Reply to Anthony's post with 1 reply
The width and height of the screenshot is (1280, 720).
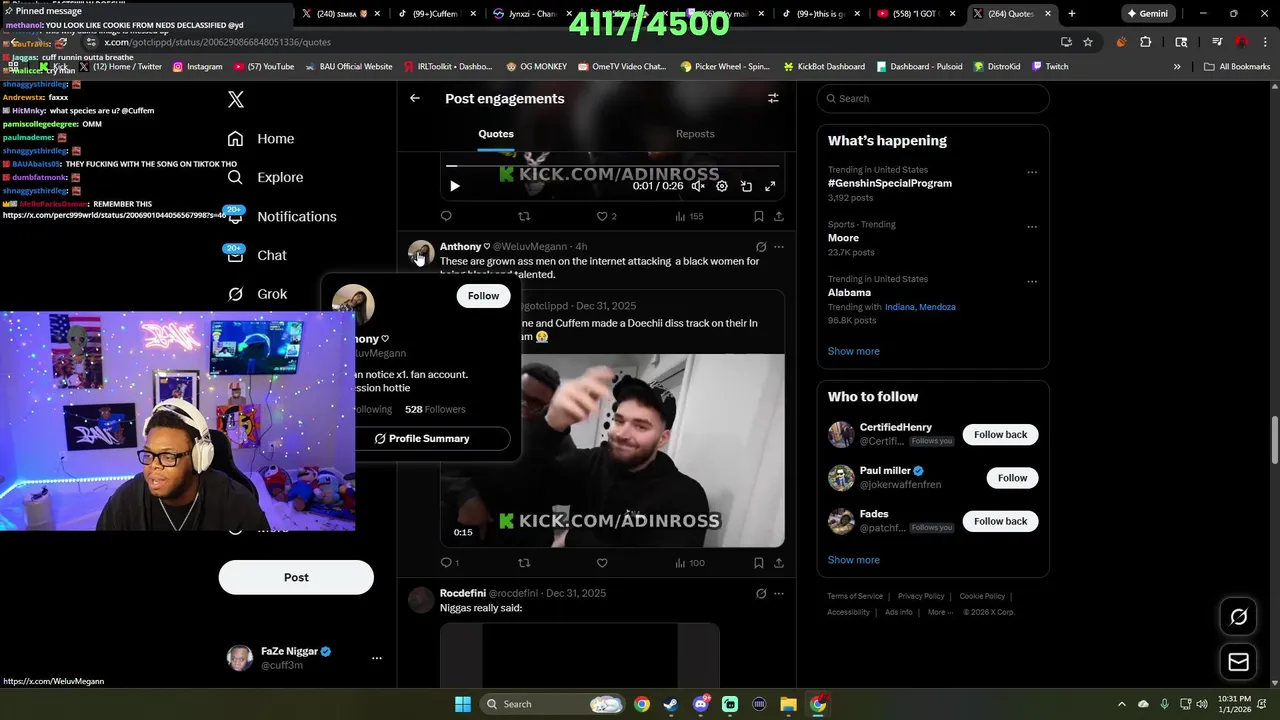coord(449,563)
